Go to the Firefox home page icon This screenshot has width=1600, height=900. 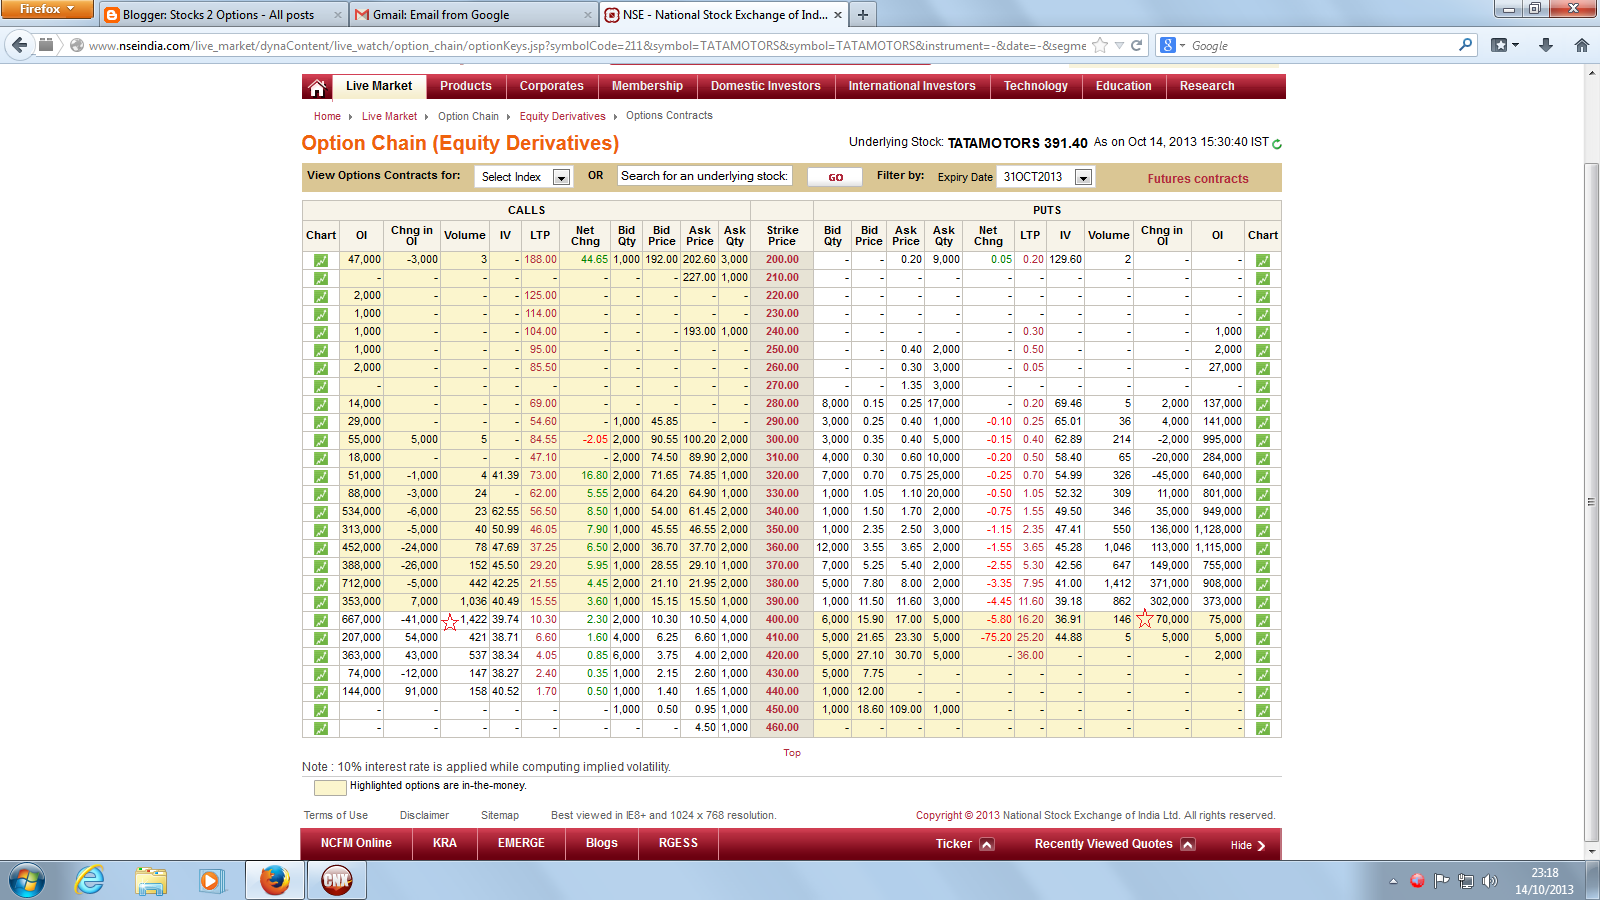pyautogui.click(x=1581, y=45)
